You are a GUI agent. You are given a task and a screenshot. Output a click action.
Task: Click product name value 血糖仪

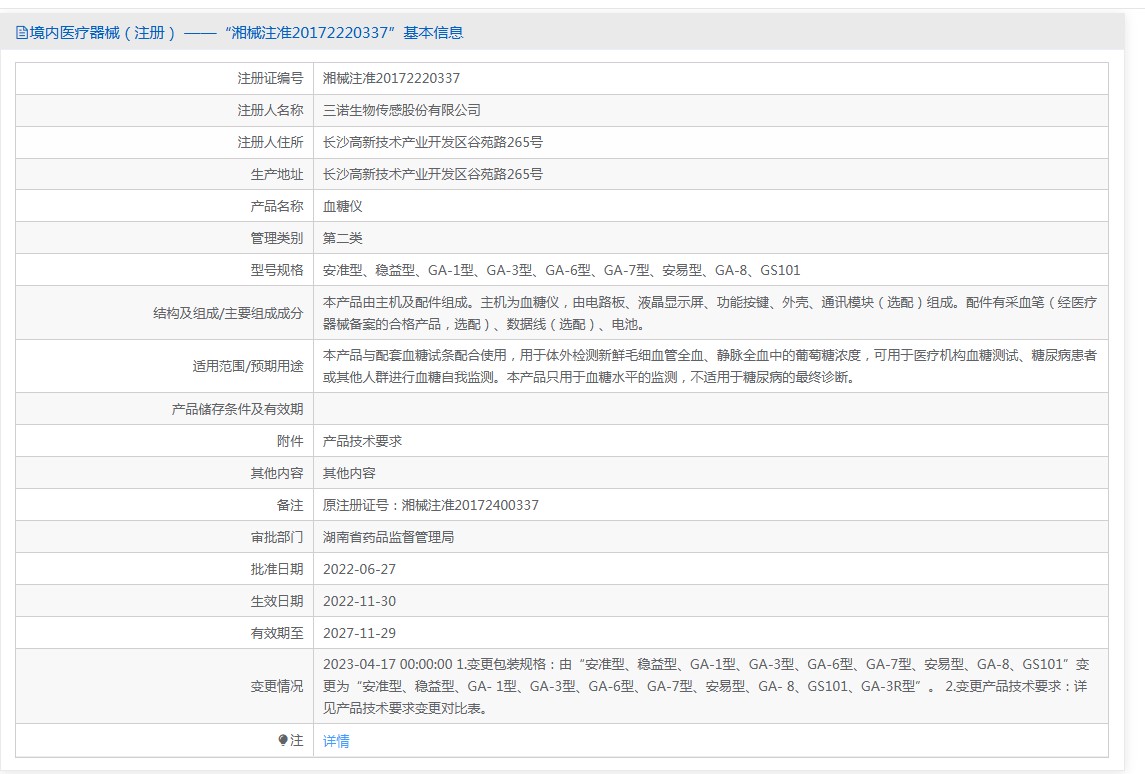tap(342, 206)
